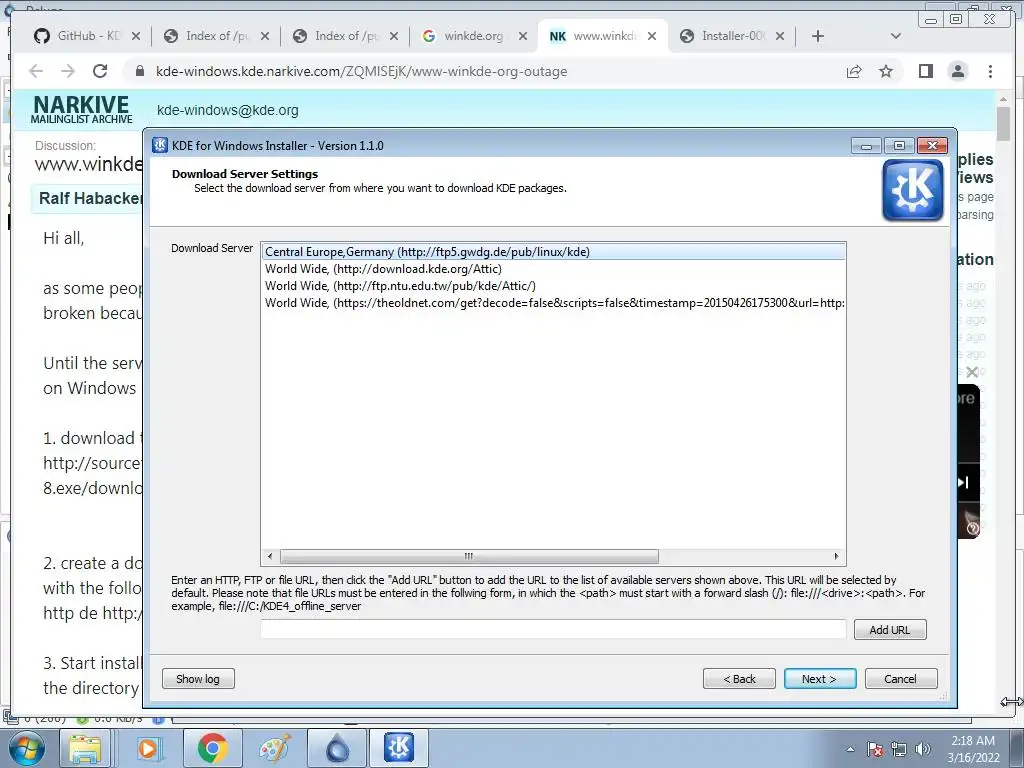Toggle Chrome side panel icon

tap(925, 71)
